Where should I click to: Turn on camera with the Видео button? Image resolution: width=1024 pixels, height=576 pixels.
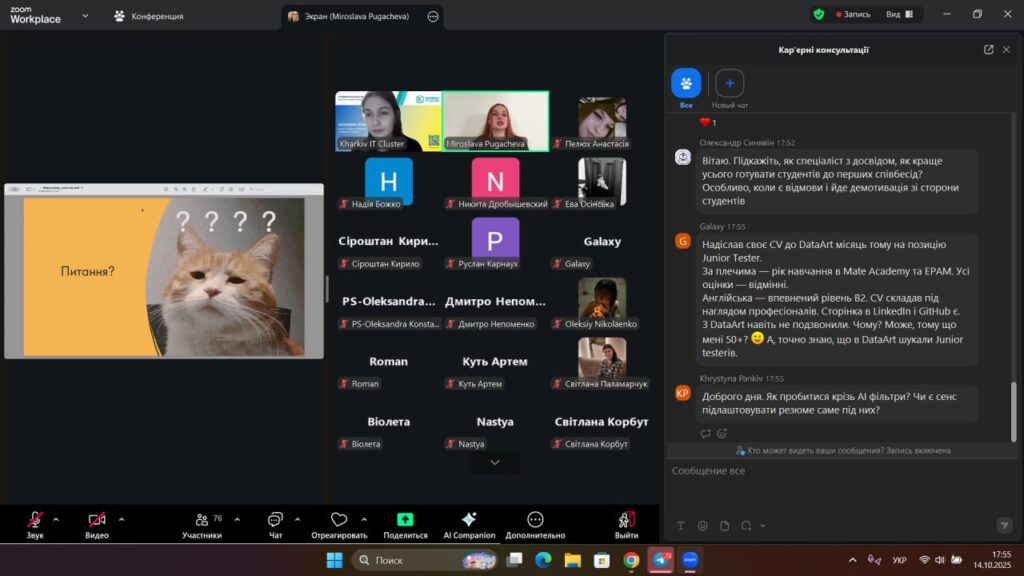point(97,520)
